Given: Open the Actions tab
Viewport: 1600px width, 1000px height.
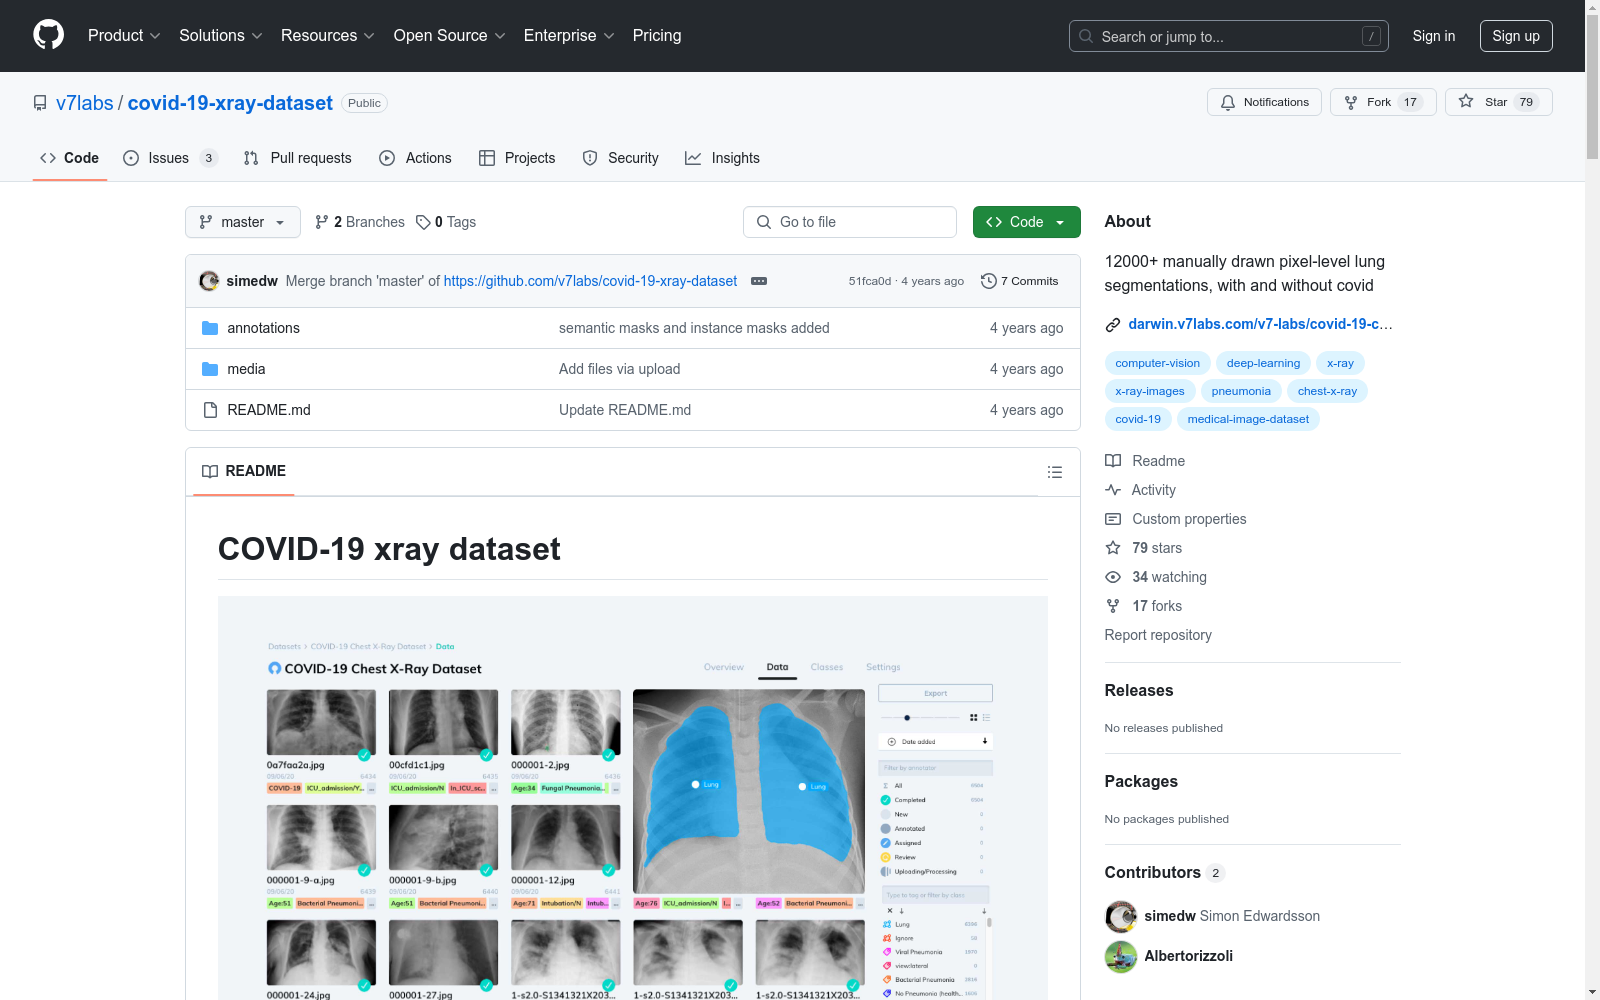Looking at the screenshot, I should (x=415, y=158).
